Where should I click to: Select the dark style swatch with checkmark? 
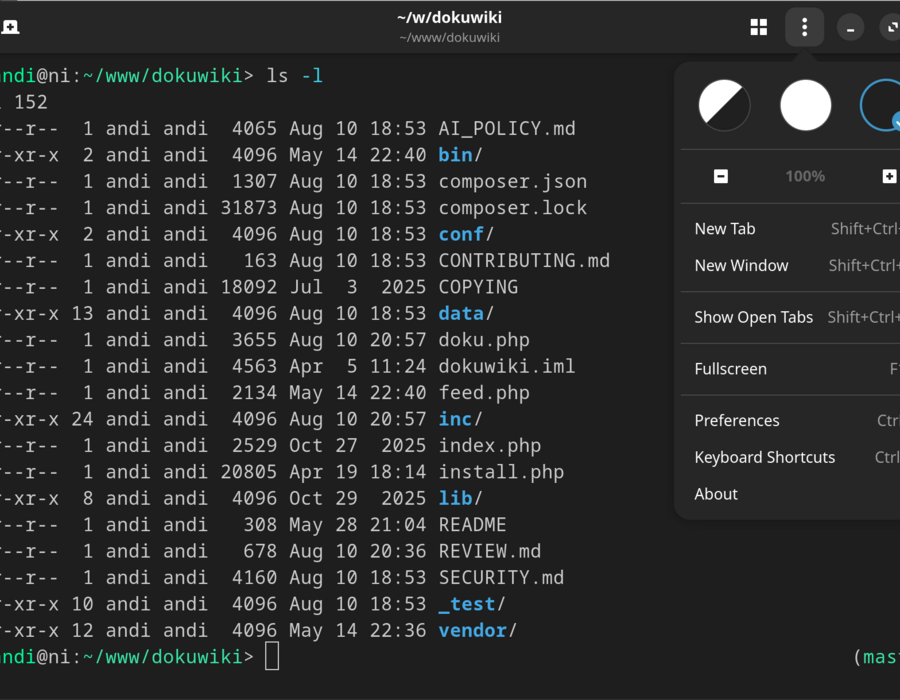click(880, 105)
